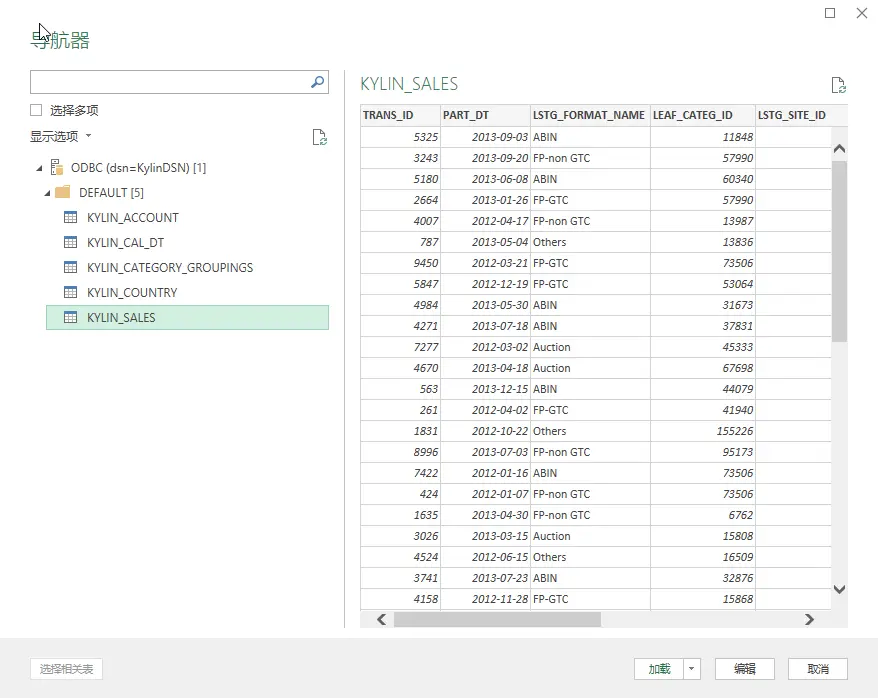Image resolution: width=878 pixels, height=698 pixels.
Task: Select KYLIN_CAL_DT in the tree
Action: coord(125,243)
